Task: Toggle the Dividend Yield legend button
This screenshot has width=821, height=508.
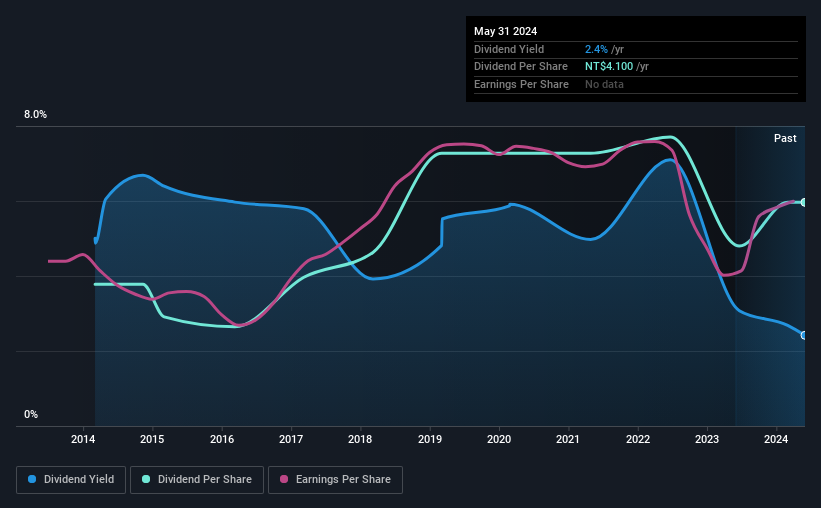Action: [x=71, y=480]
